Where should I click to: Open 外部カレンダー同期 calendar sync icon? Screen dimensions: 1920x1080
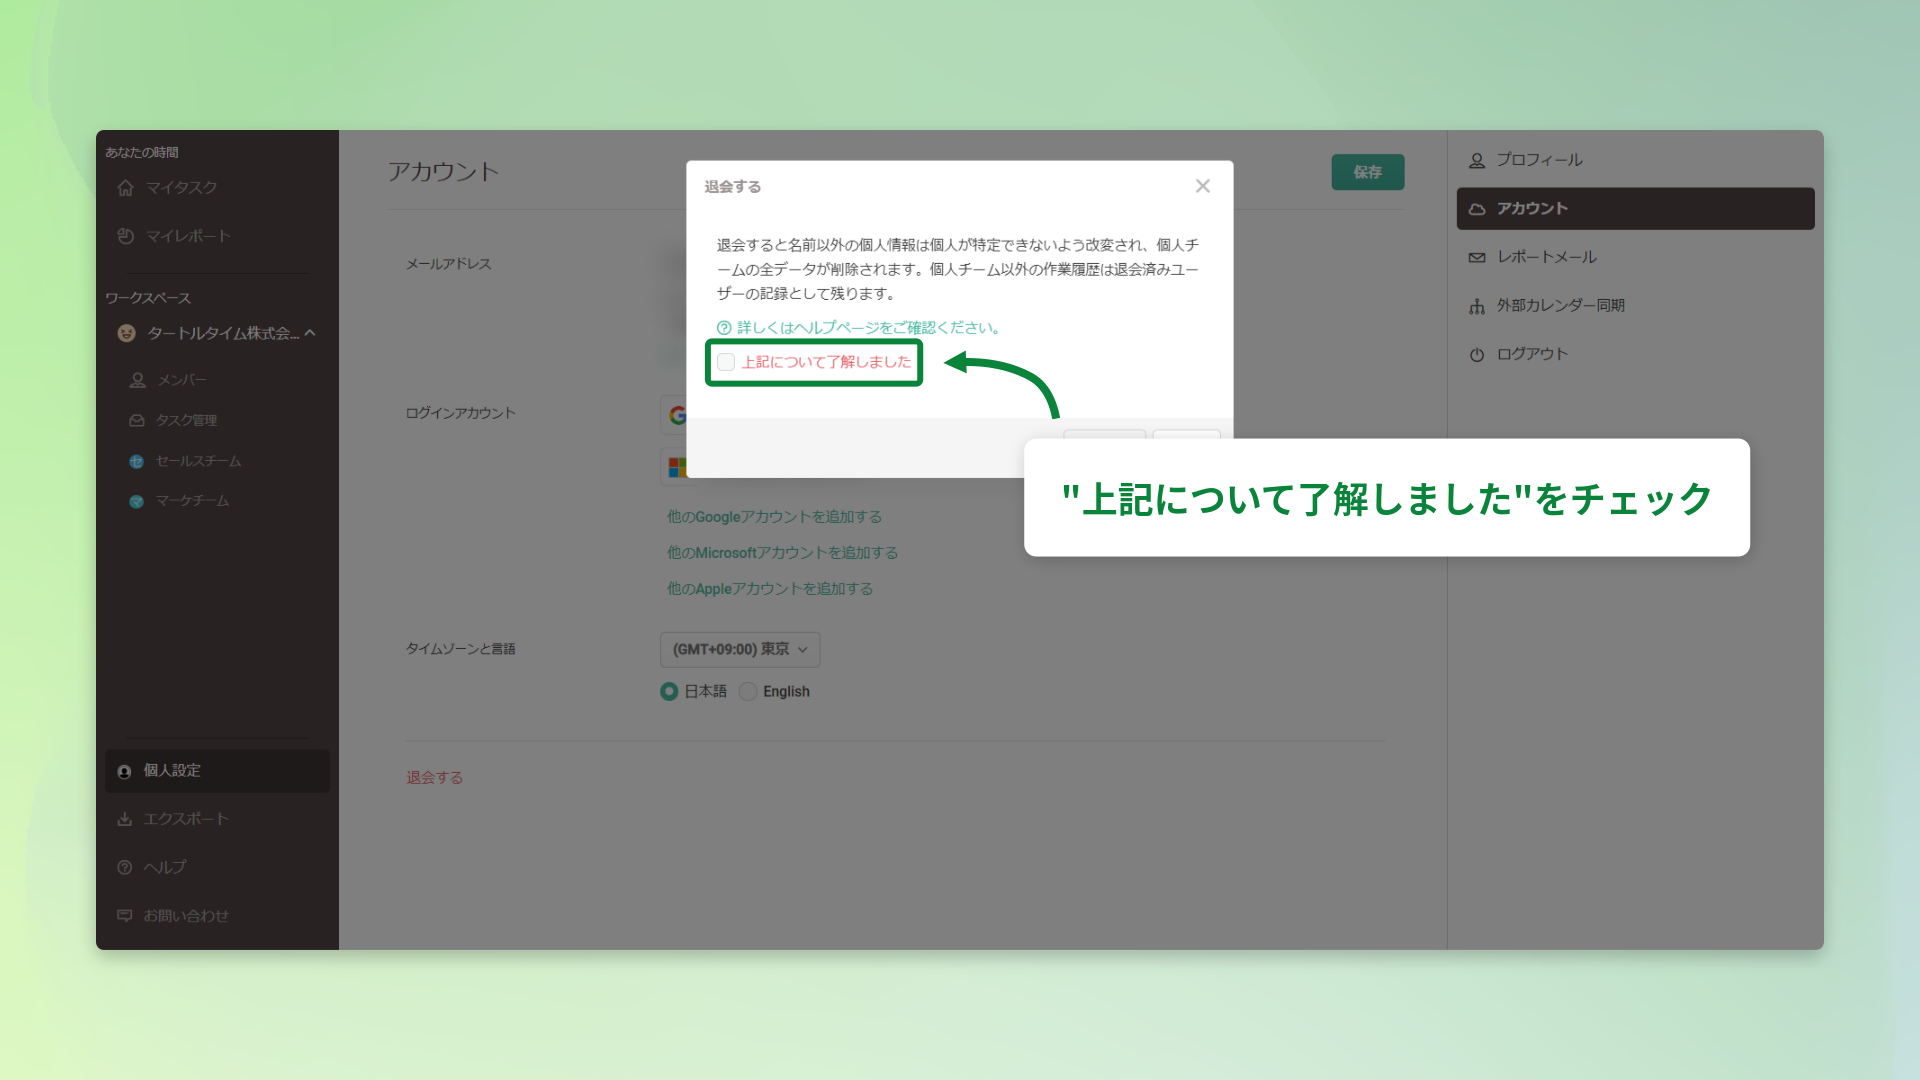point(1477,306)
